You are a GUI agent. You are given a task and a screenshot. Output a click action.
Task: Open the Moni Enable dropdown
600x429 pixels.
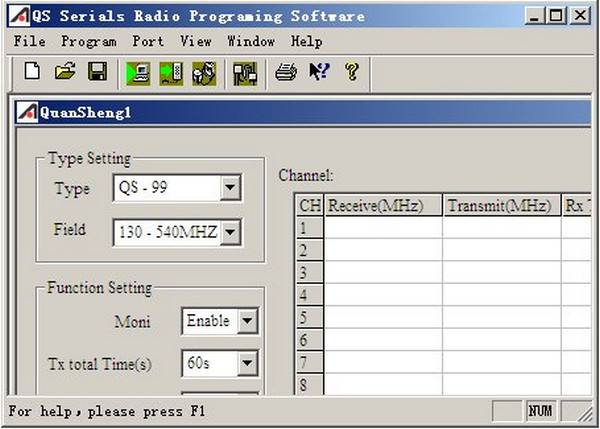pyautogui.click(x=247, y=320)
